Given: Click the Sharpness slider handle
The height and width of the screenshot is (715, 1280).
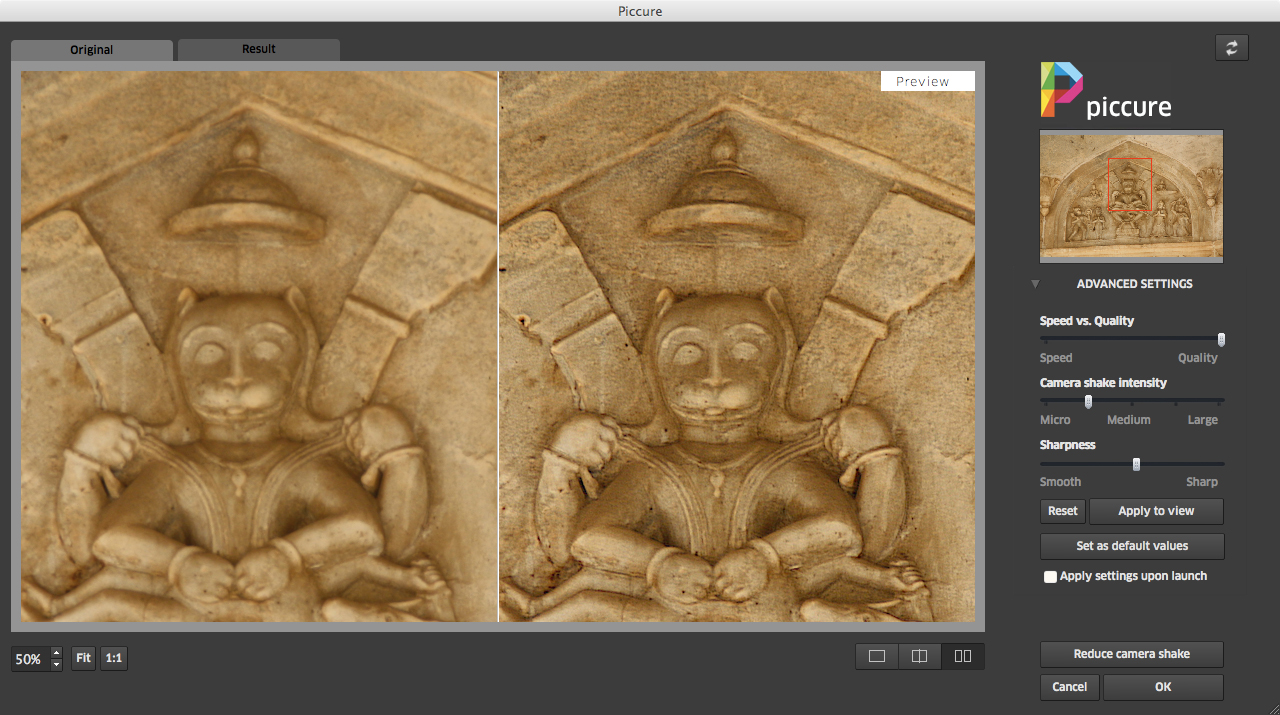Looking at the screenshot, I should point(1136,464).
